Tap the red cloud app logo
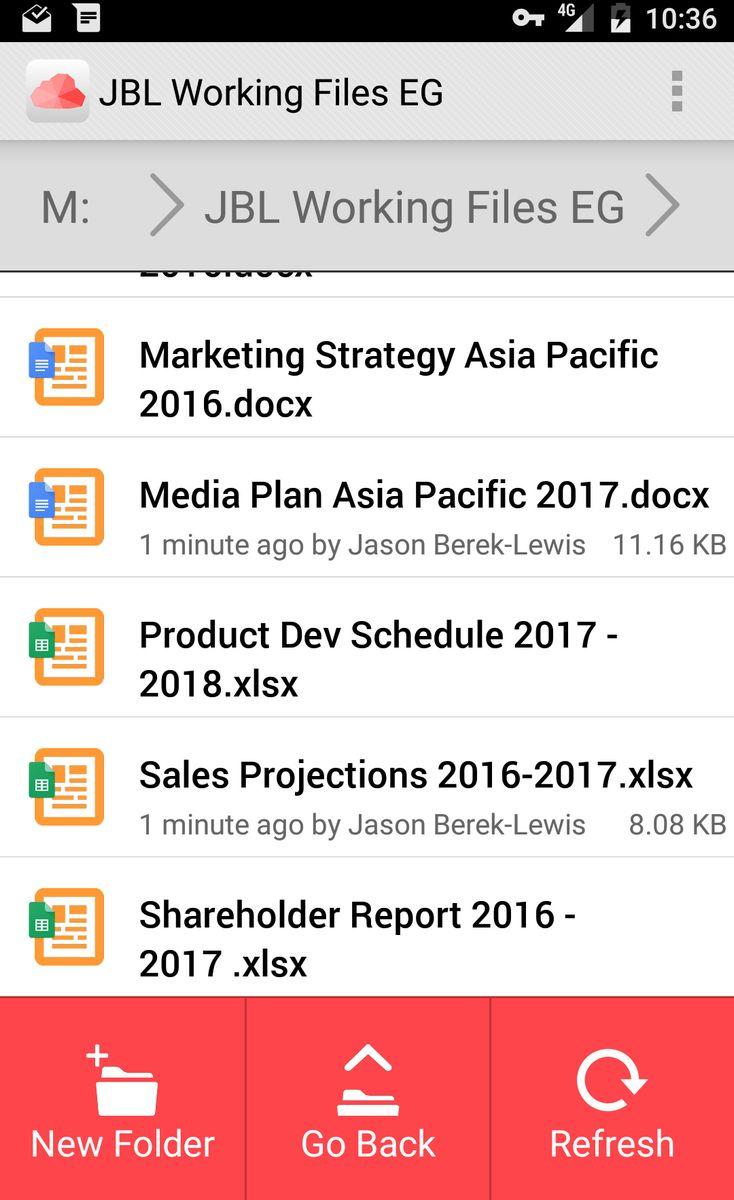Image resolution: width=734 pixels, height=1200 pixels. coord(57,92)
